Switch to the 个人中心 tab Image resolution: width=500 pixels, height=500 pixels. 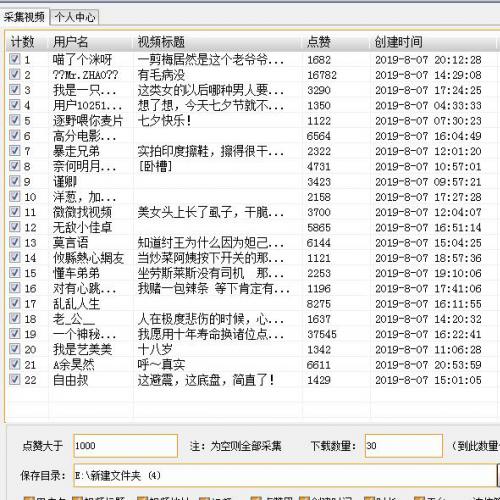pyautogui.click(x=75, y=17)
